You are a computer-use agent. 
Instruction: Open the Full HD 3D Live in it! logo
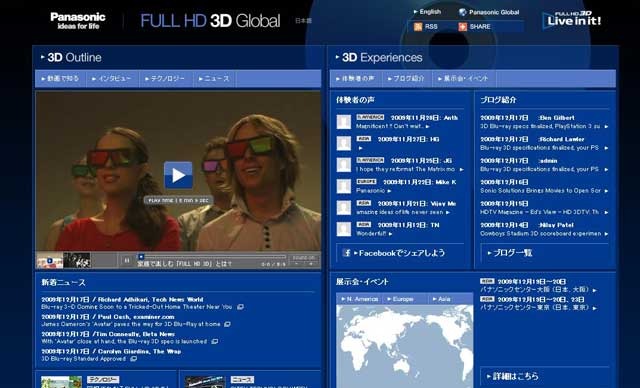(572, 19)
